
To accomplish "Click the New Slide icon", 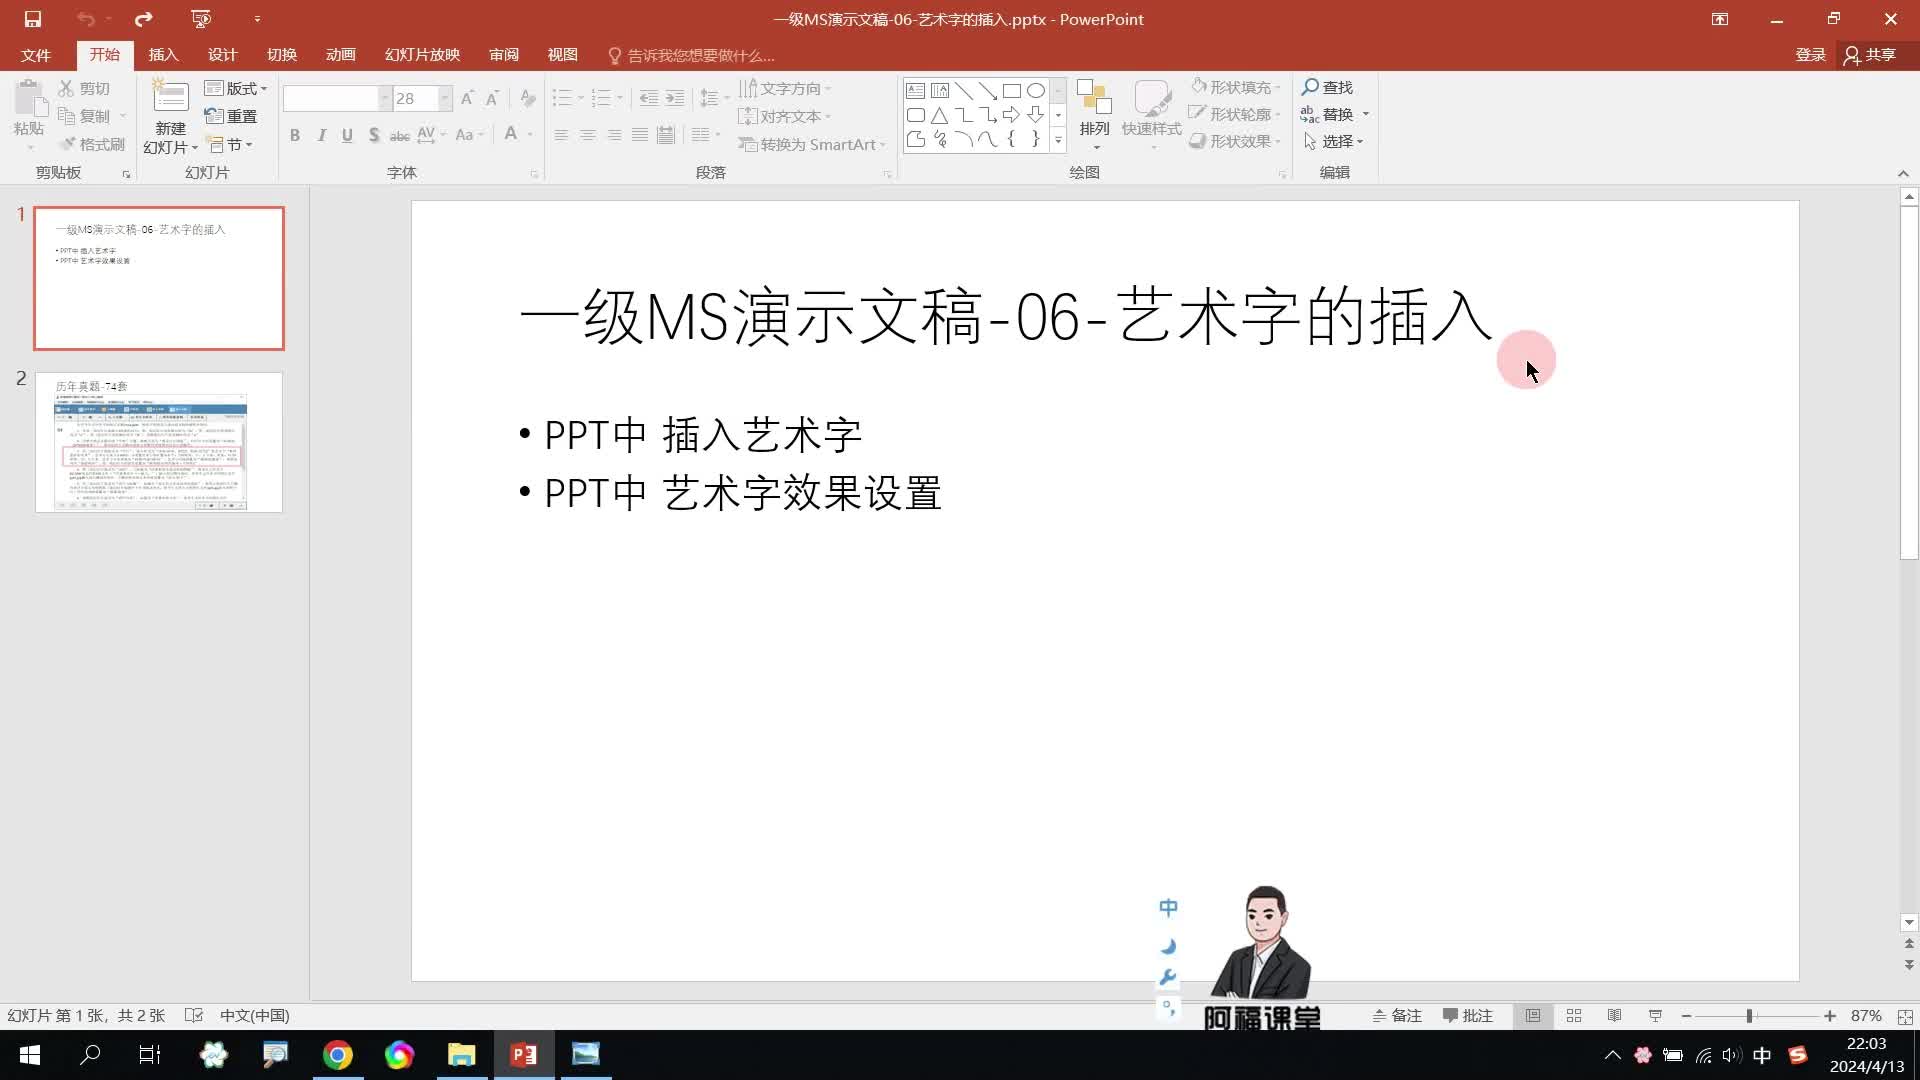I will (x=170, y=97).
